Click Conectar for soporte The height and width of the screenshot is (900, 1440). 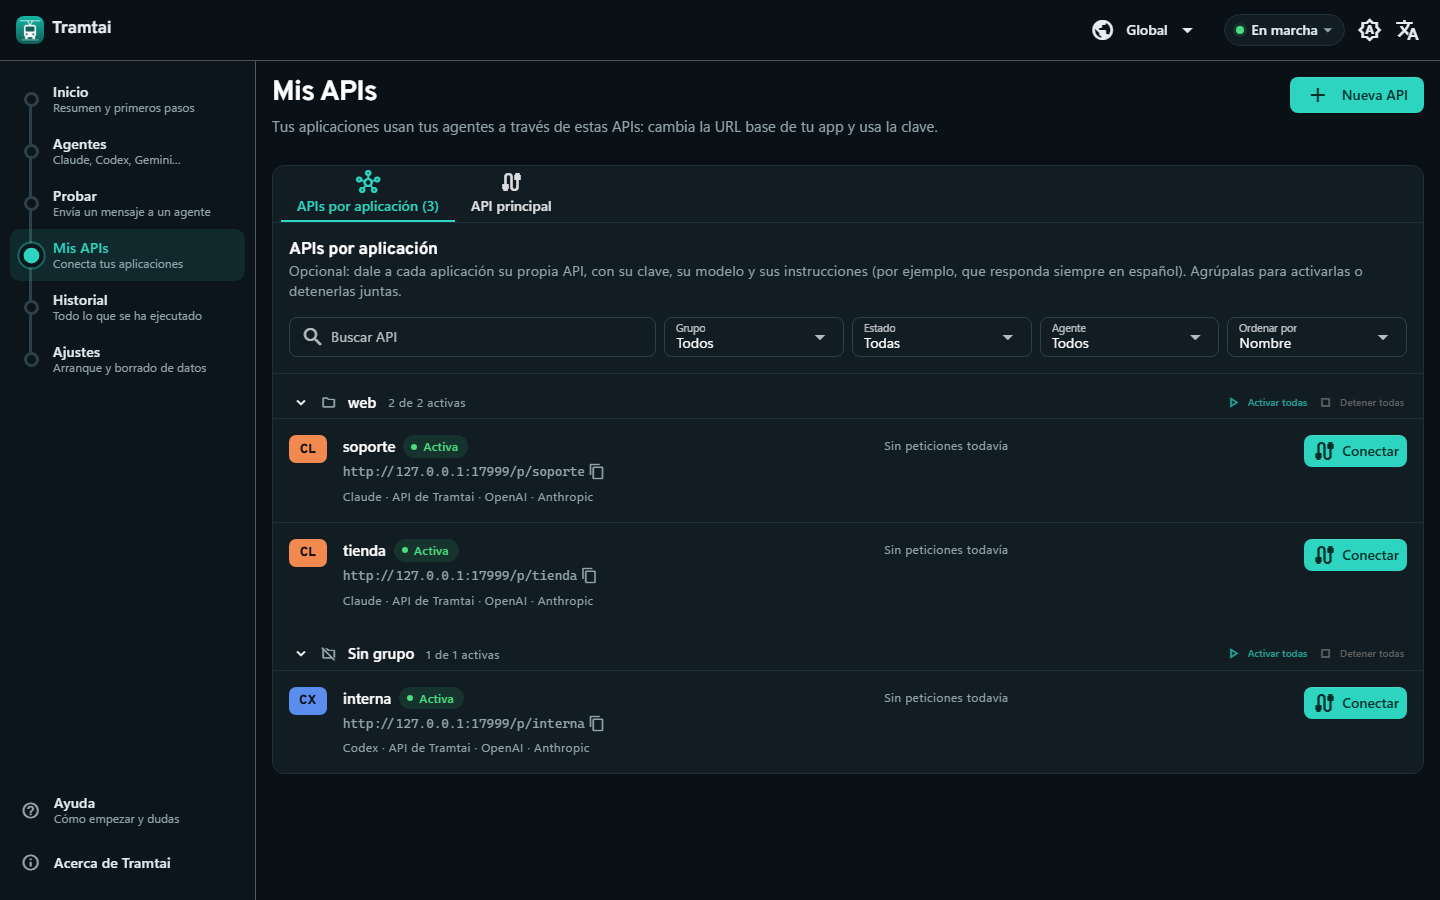(x=1355, y=451)
